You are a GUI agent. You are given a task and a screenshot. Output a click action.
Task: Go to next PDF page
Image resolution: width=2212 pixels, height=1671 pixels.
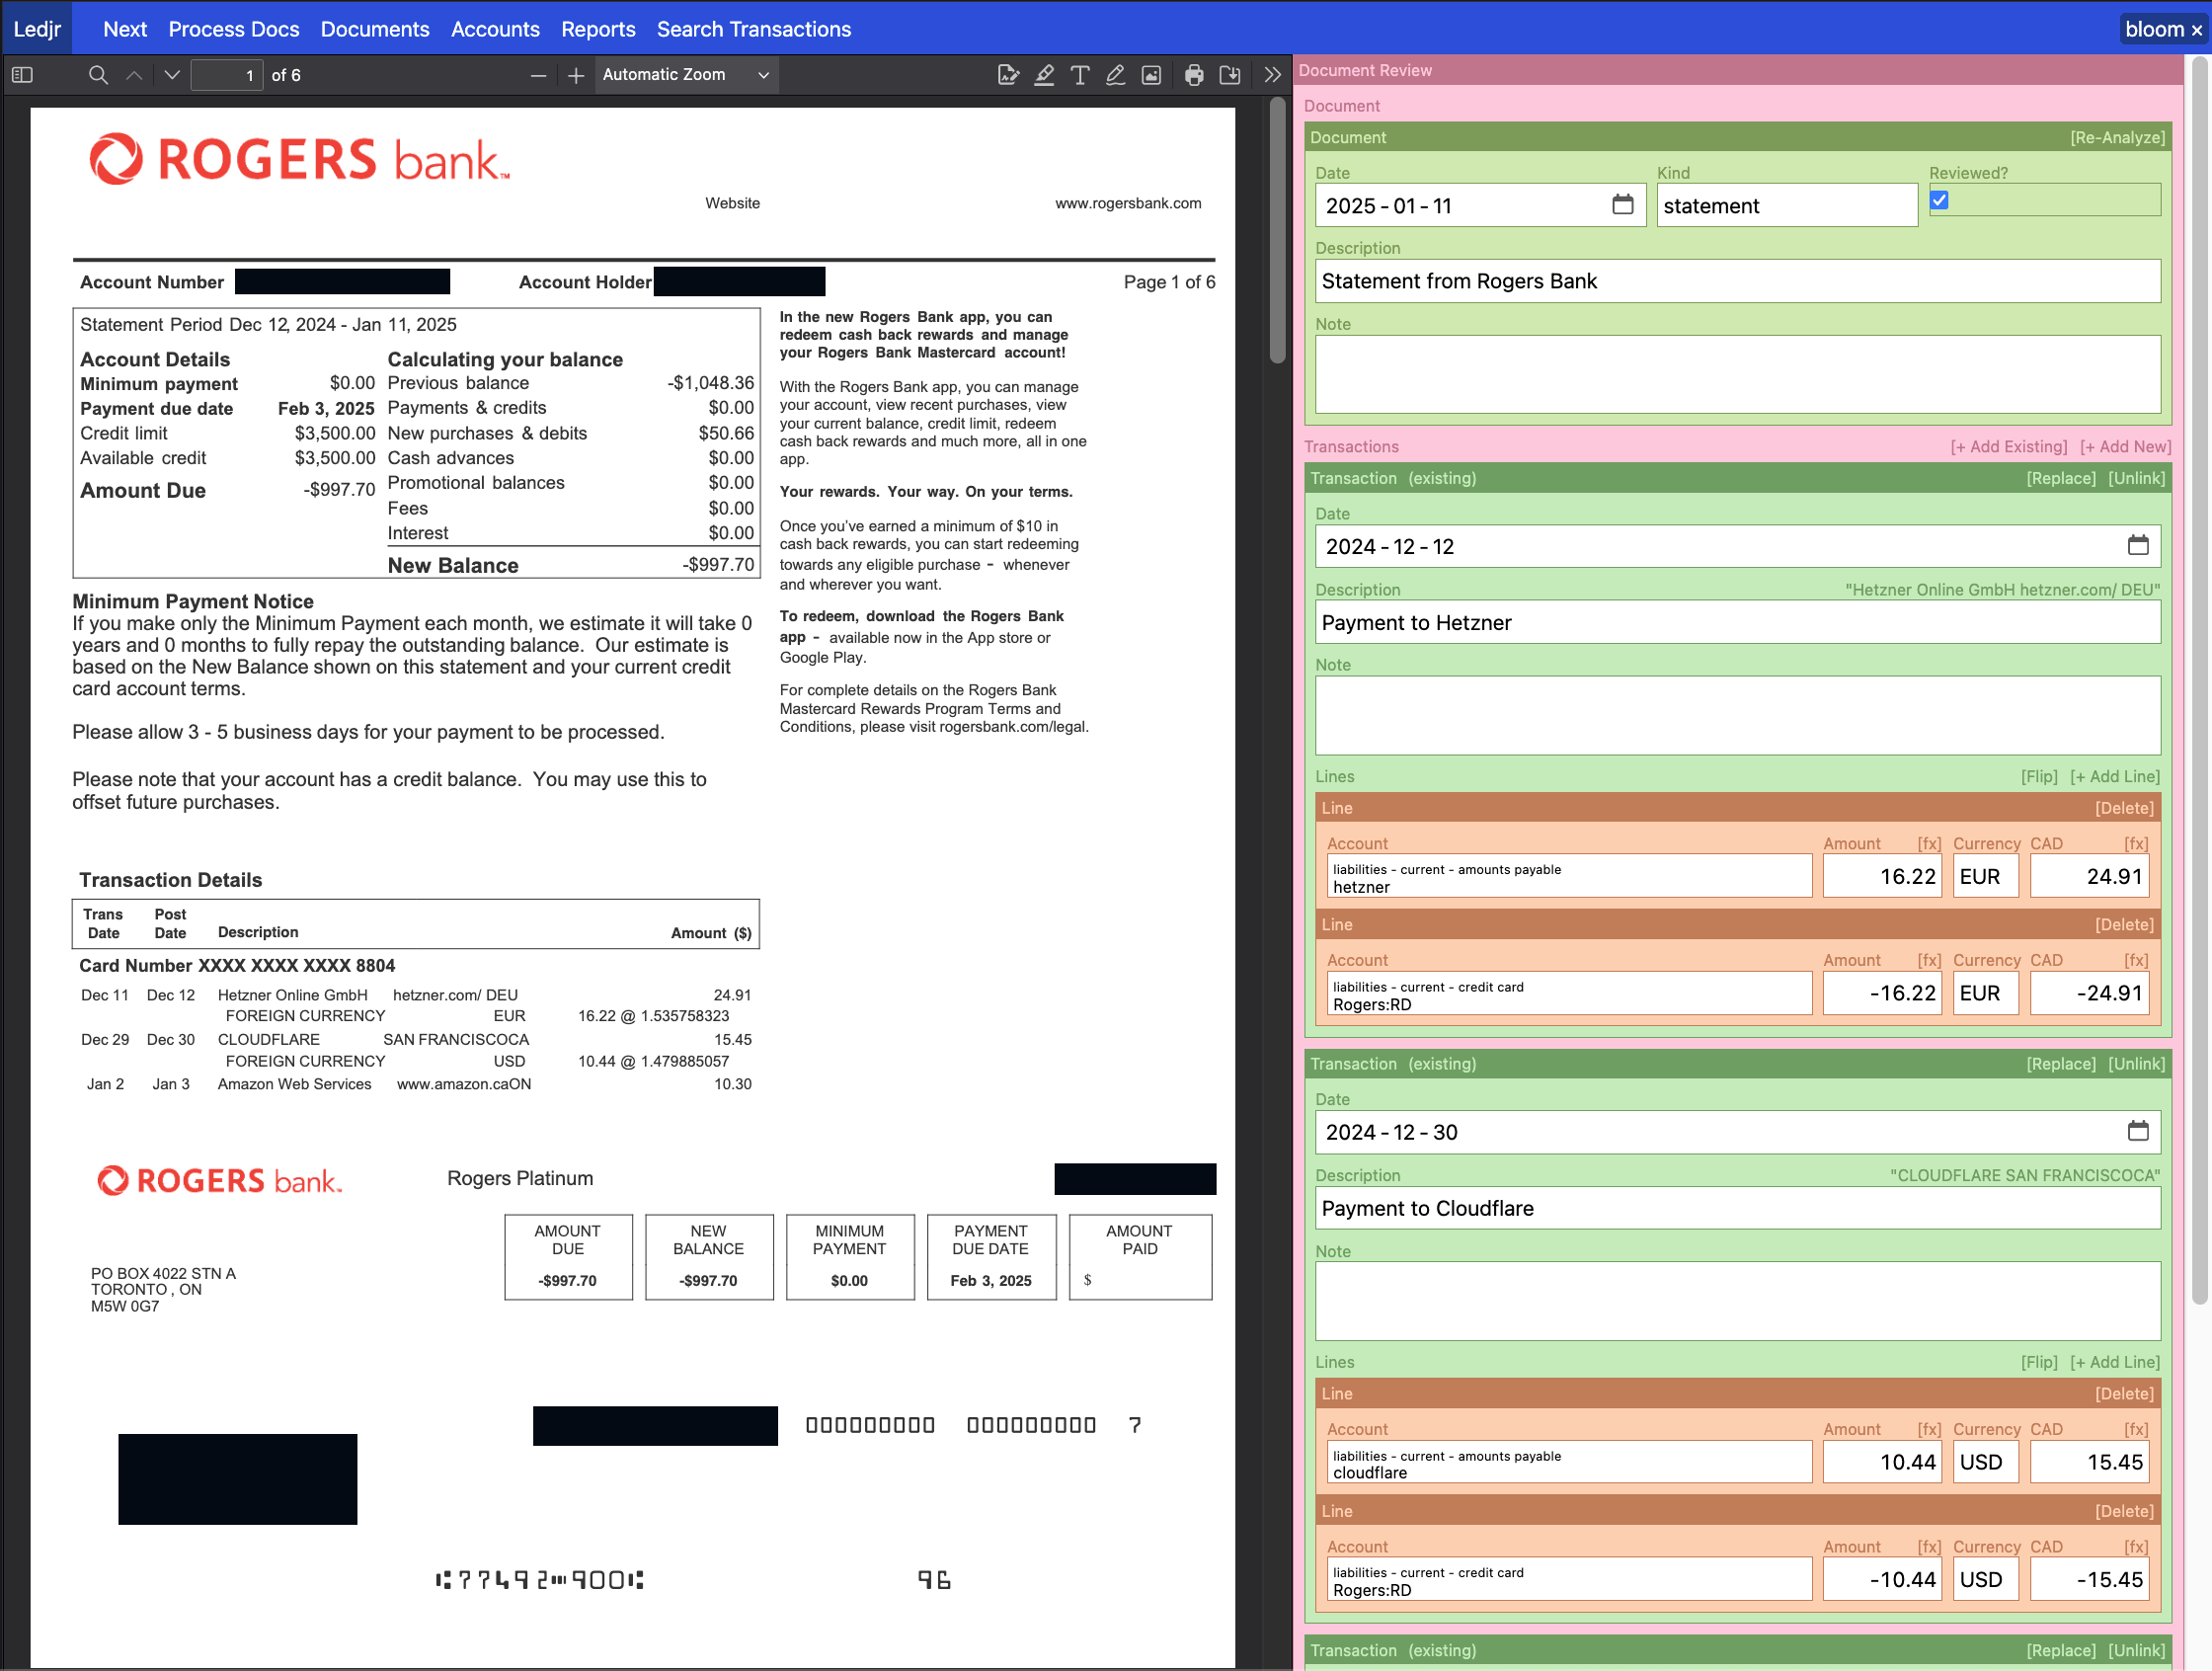pos(172,75)
